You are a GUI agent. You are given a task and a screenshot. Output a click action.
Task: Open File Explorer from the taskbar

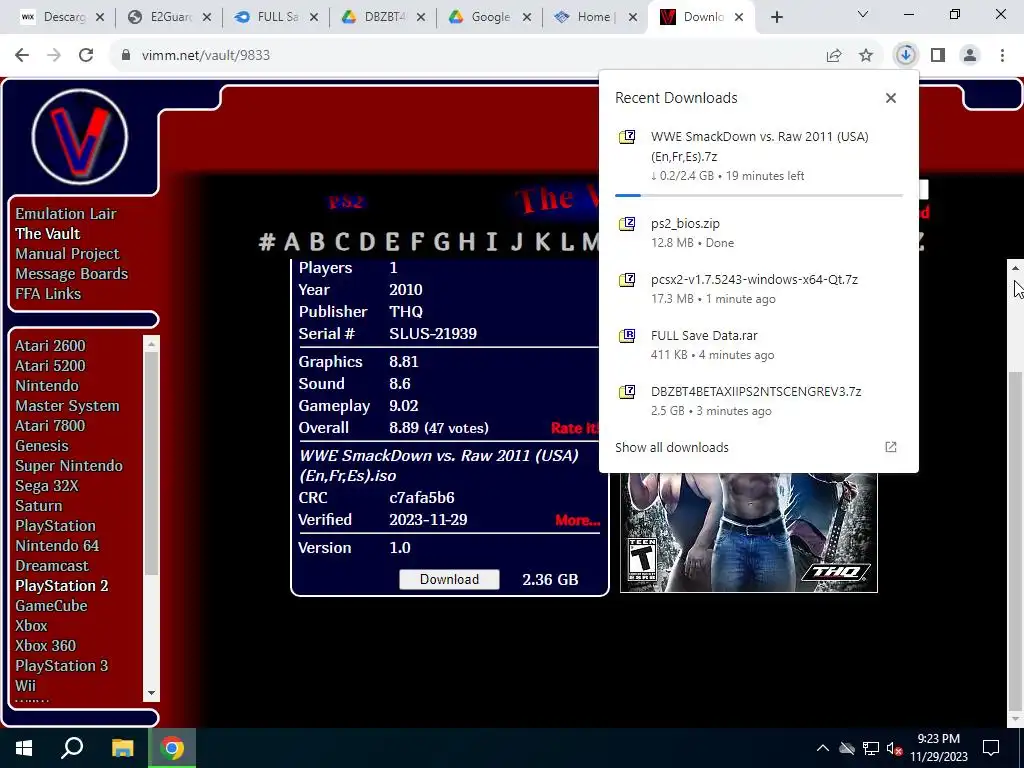122,748
